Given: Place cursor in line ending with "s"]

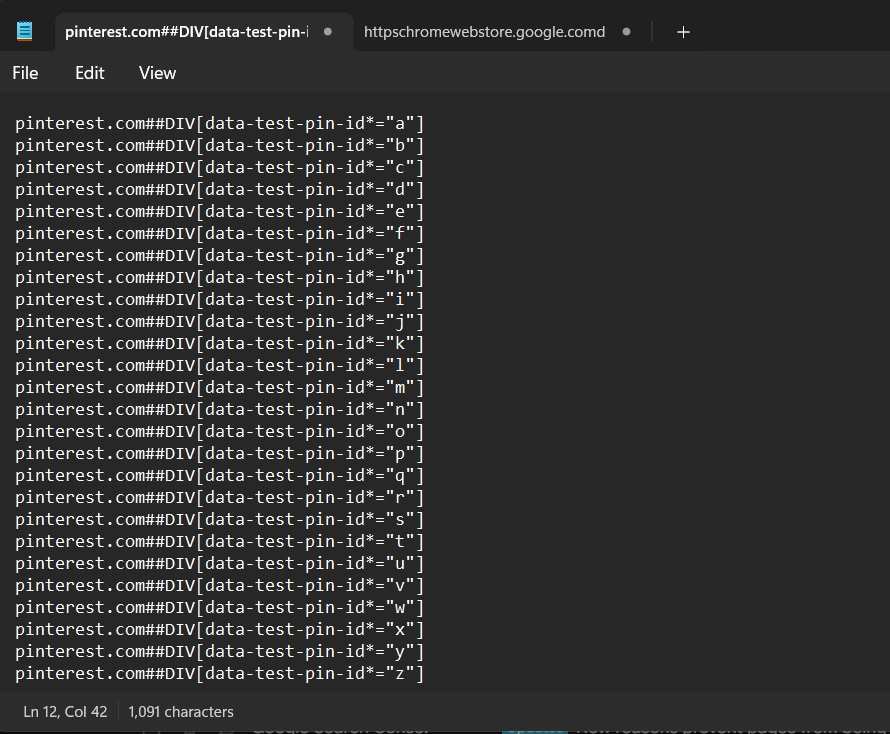Looking at the screenshot, I should click(219, 520).
